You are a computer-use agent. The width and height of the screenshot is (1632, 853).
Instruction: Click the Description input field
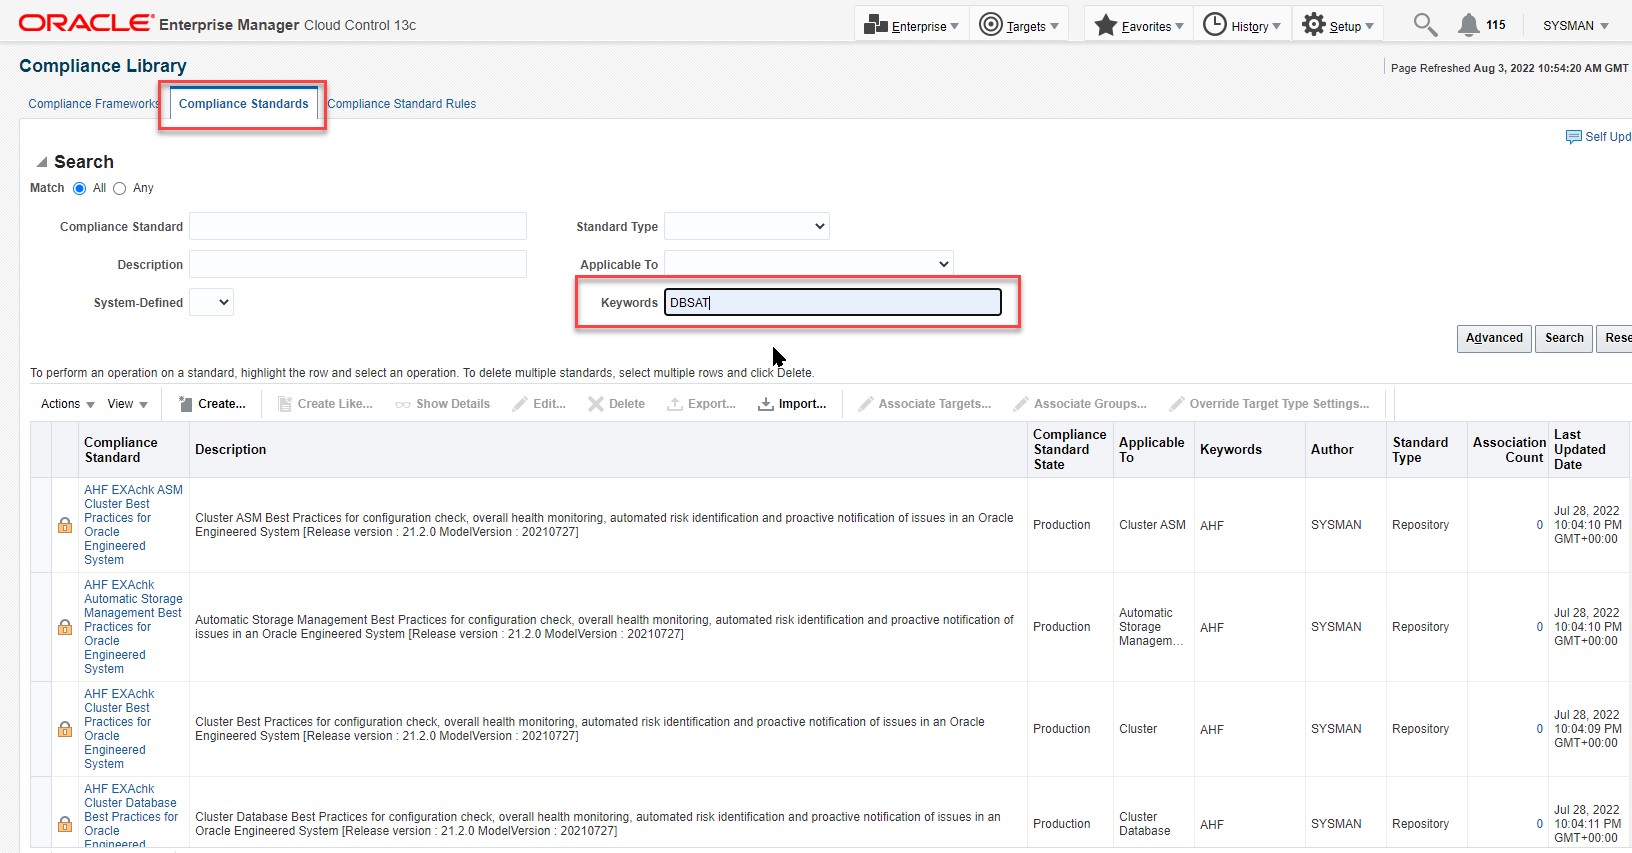coord(358,264)
